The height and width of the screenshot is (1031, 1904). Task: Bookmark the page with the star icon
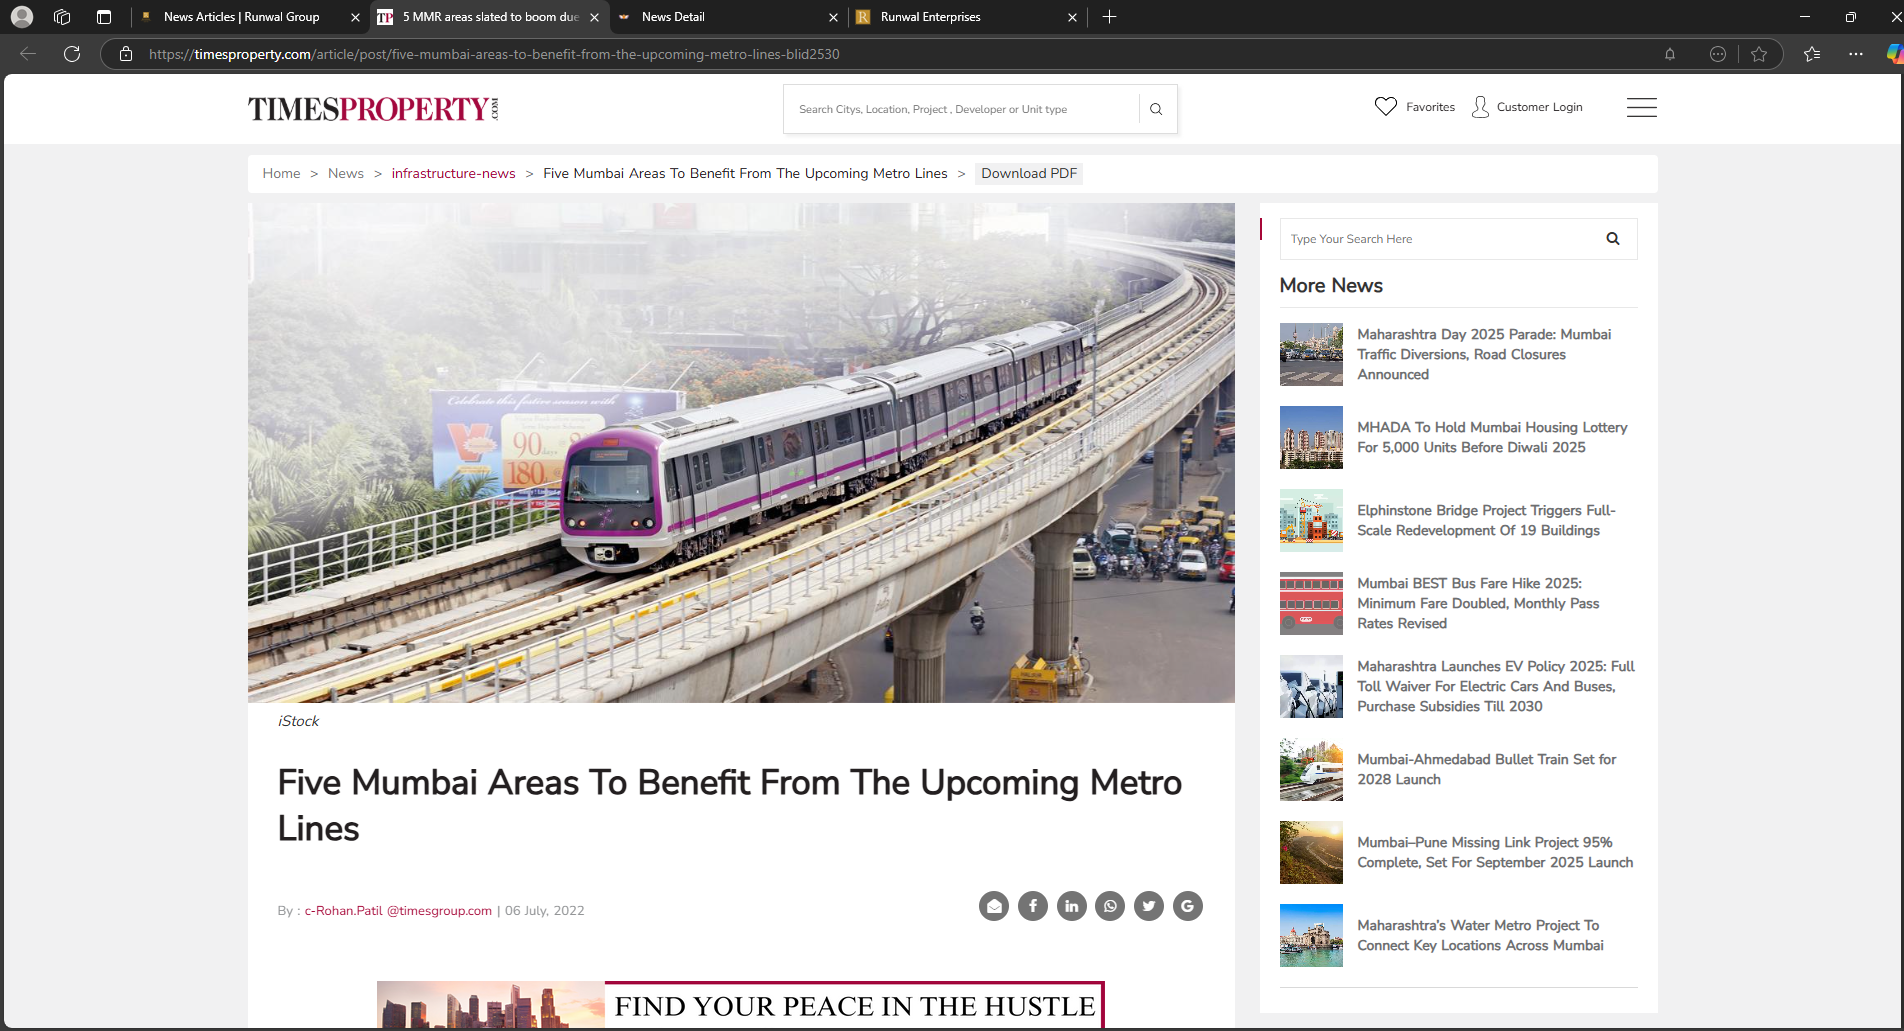(1759, 54)
